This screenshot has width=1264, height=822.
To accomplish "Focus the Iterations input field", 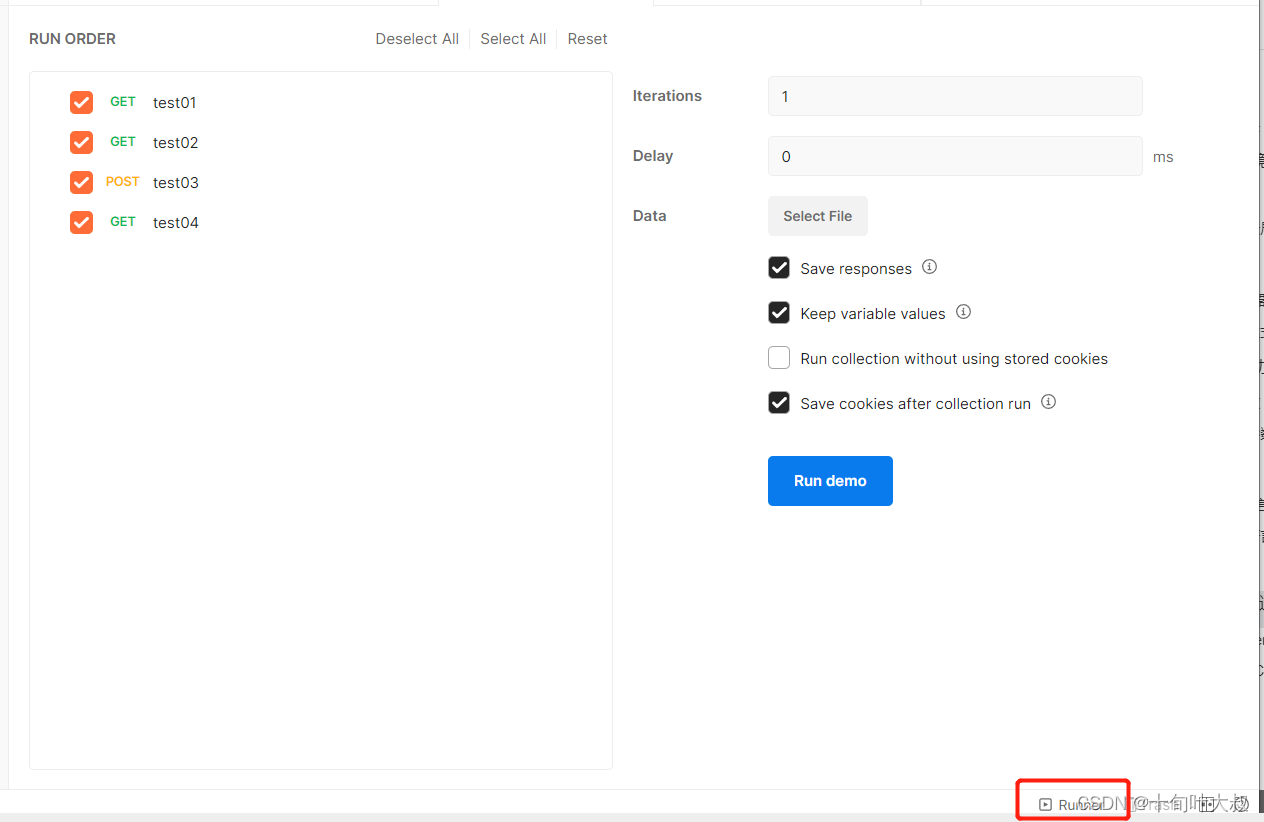I will [955, 96].
